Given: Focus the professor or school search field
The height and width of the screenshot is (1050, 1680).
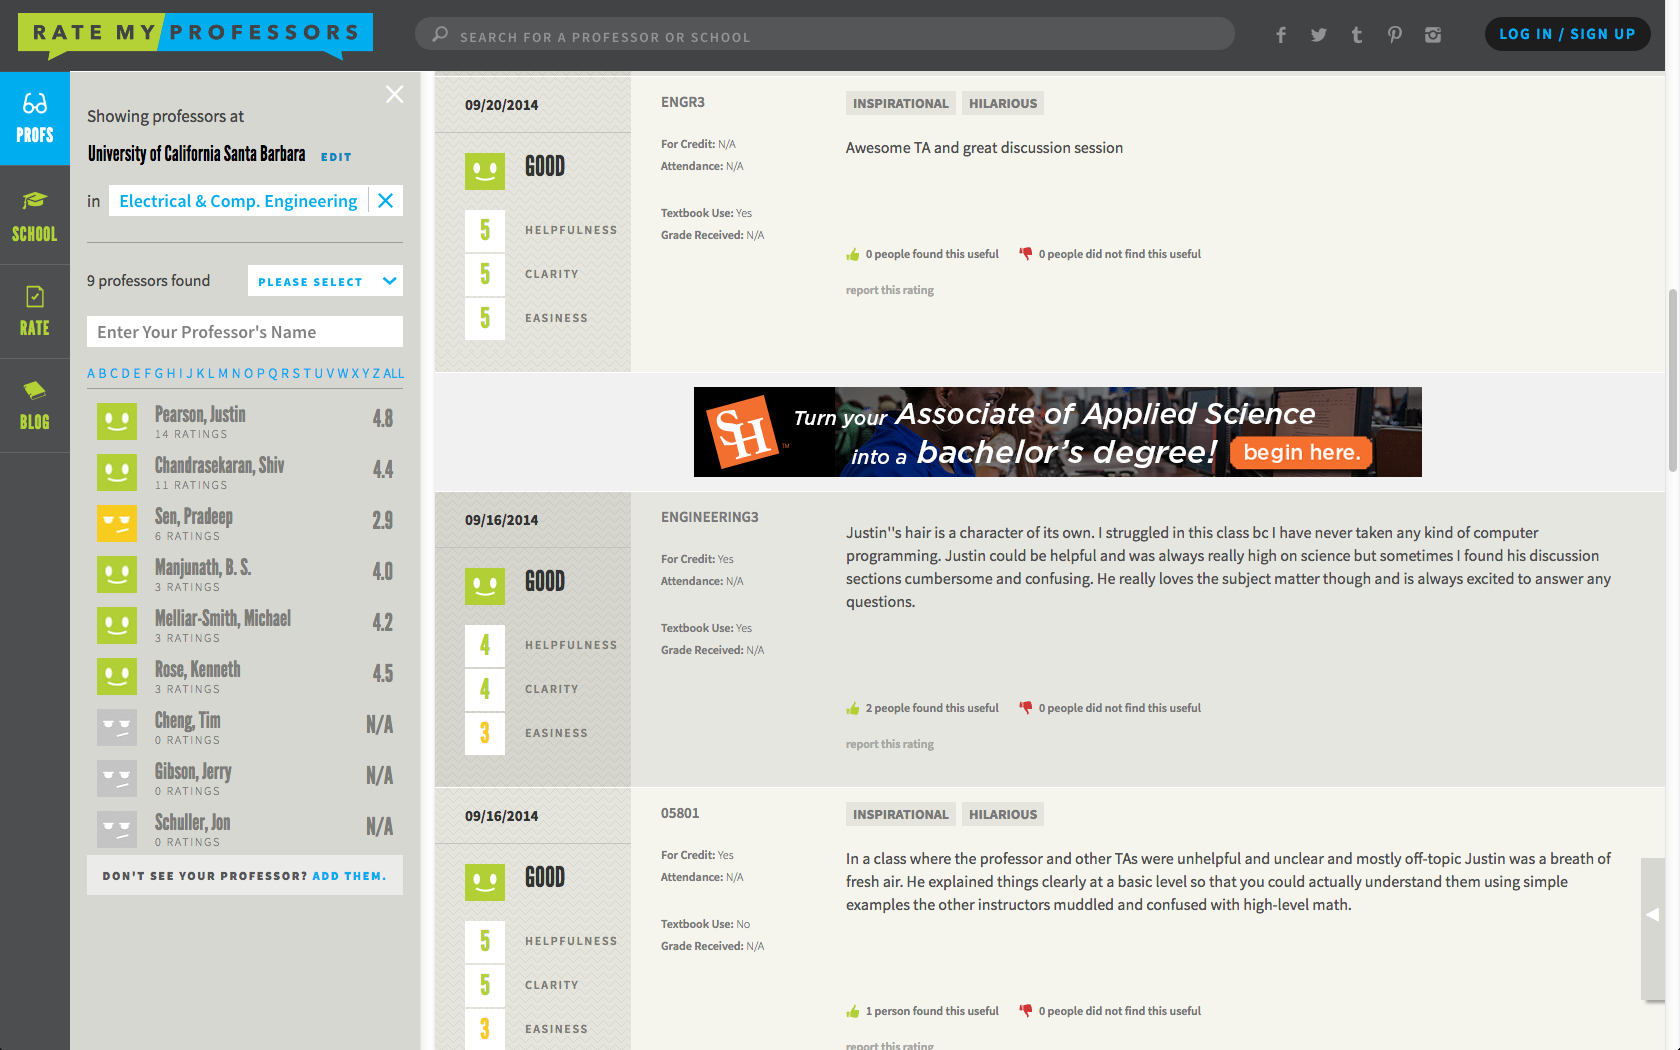Looking at the screenshot, I should click(825, 34).
